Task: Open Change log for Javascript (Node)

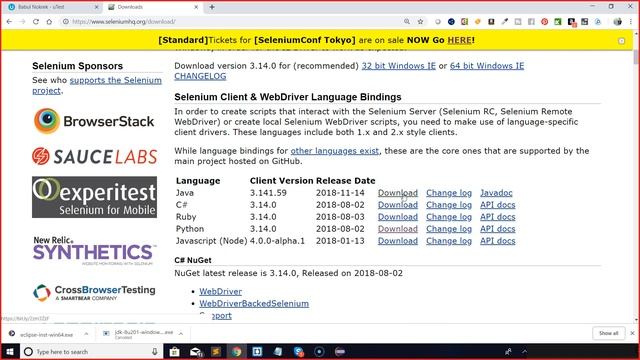Action: 449,241
